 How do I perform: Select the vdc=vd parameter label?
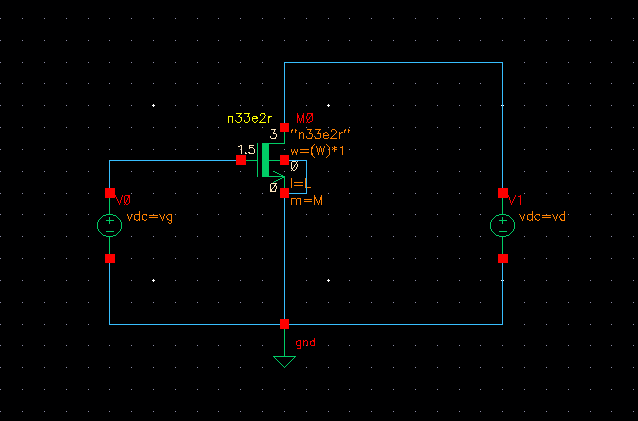tap(542, 217)
